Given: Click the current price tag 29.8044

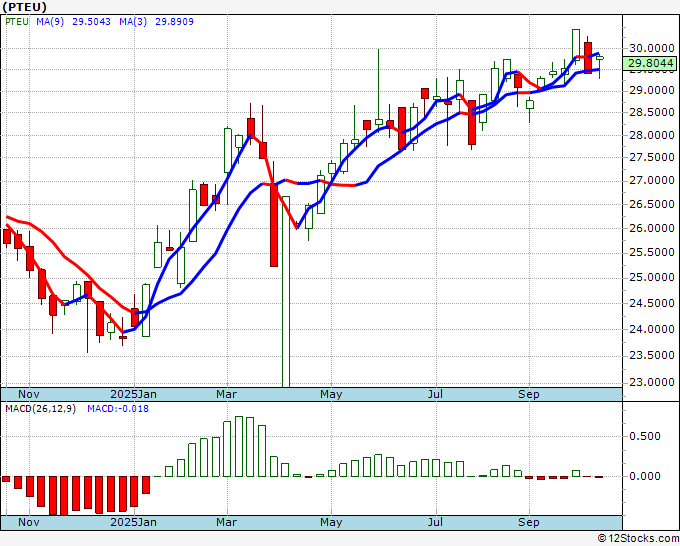Looking at the screenshot, I should pos(651,63).
